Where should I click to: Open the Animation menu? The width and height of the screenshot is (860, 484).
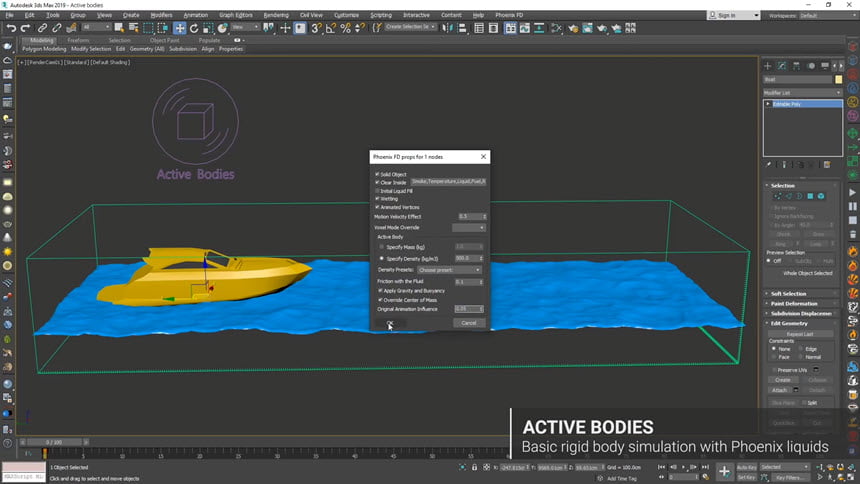[x=195, y=15]
